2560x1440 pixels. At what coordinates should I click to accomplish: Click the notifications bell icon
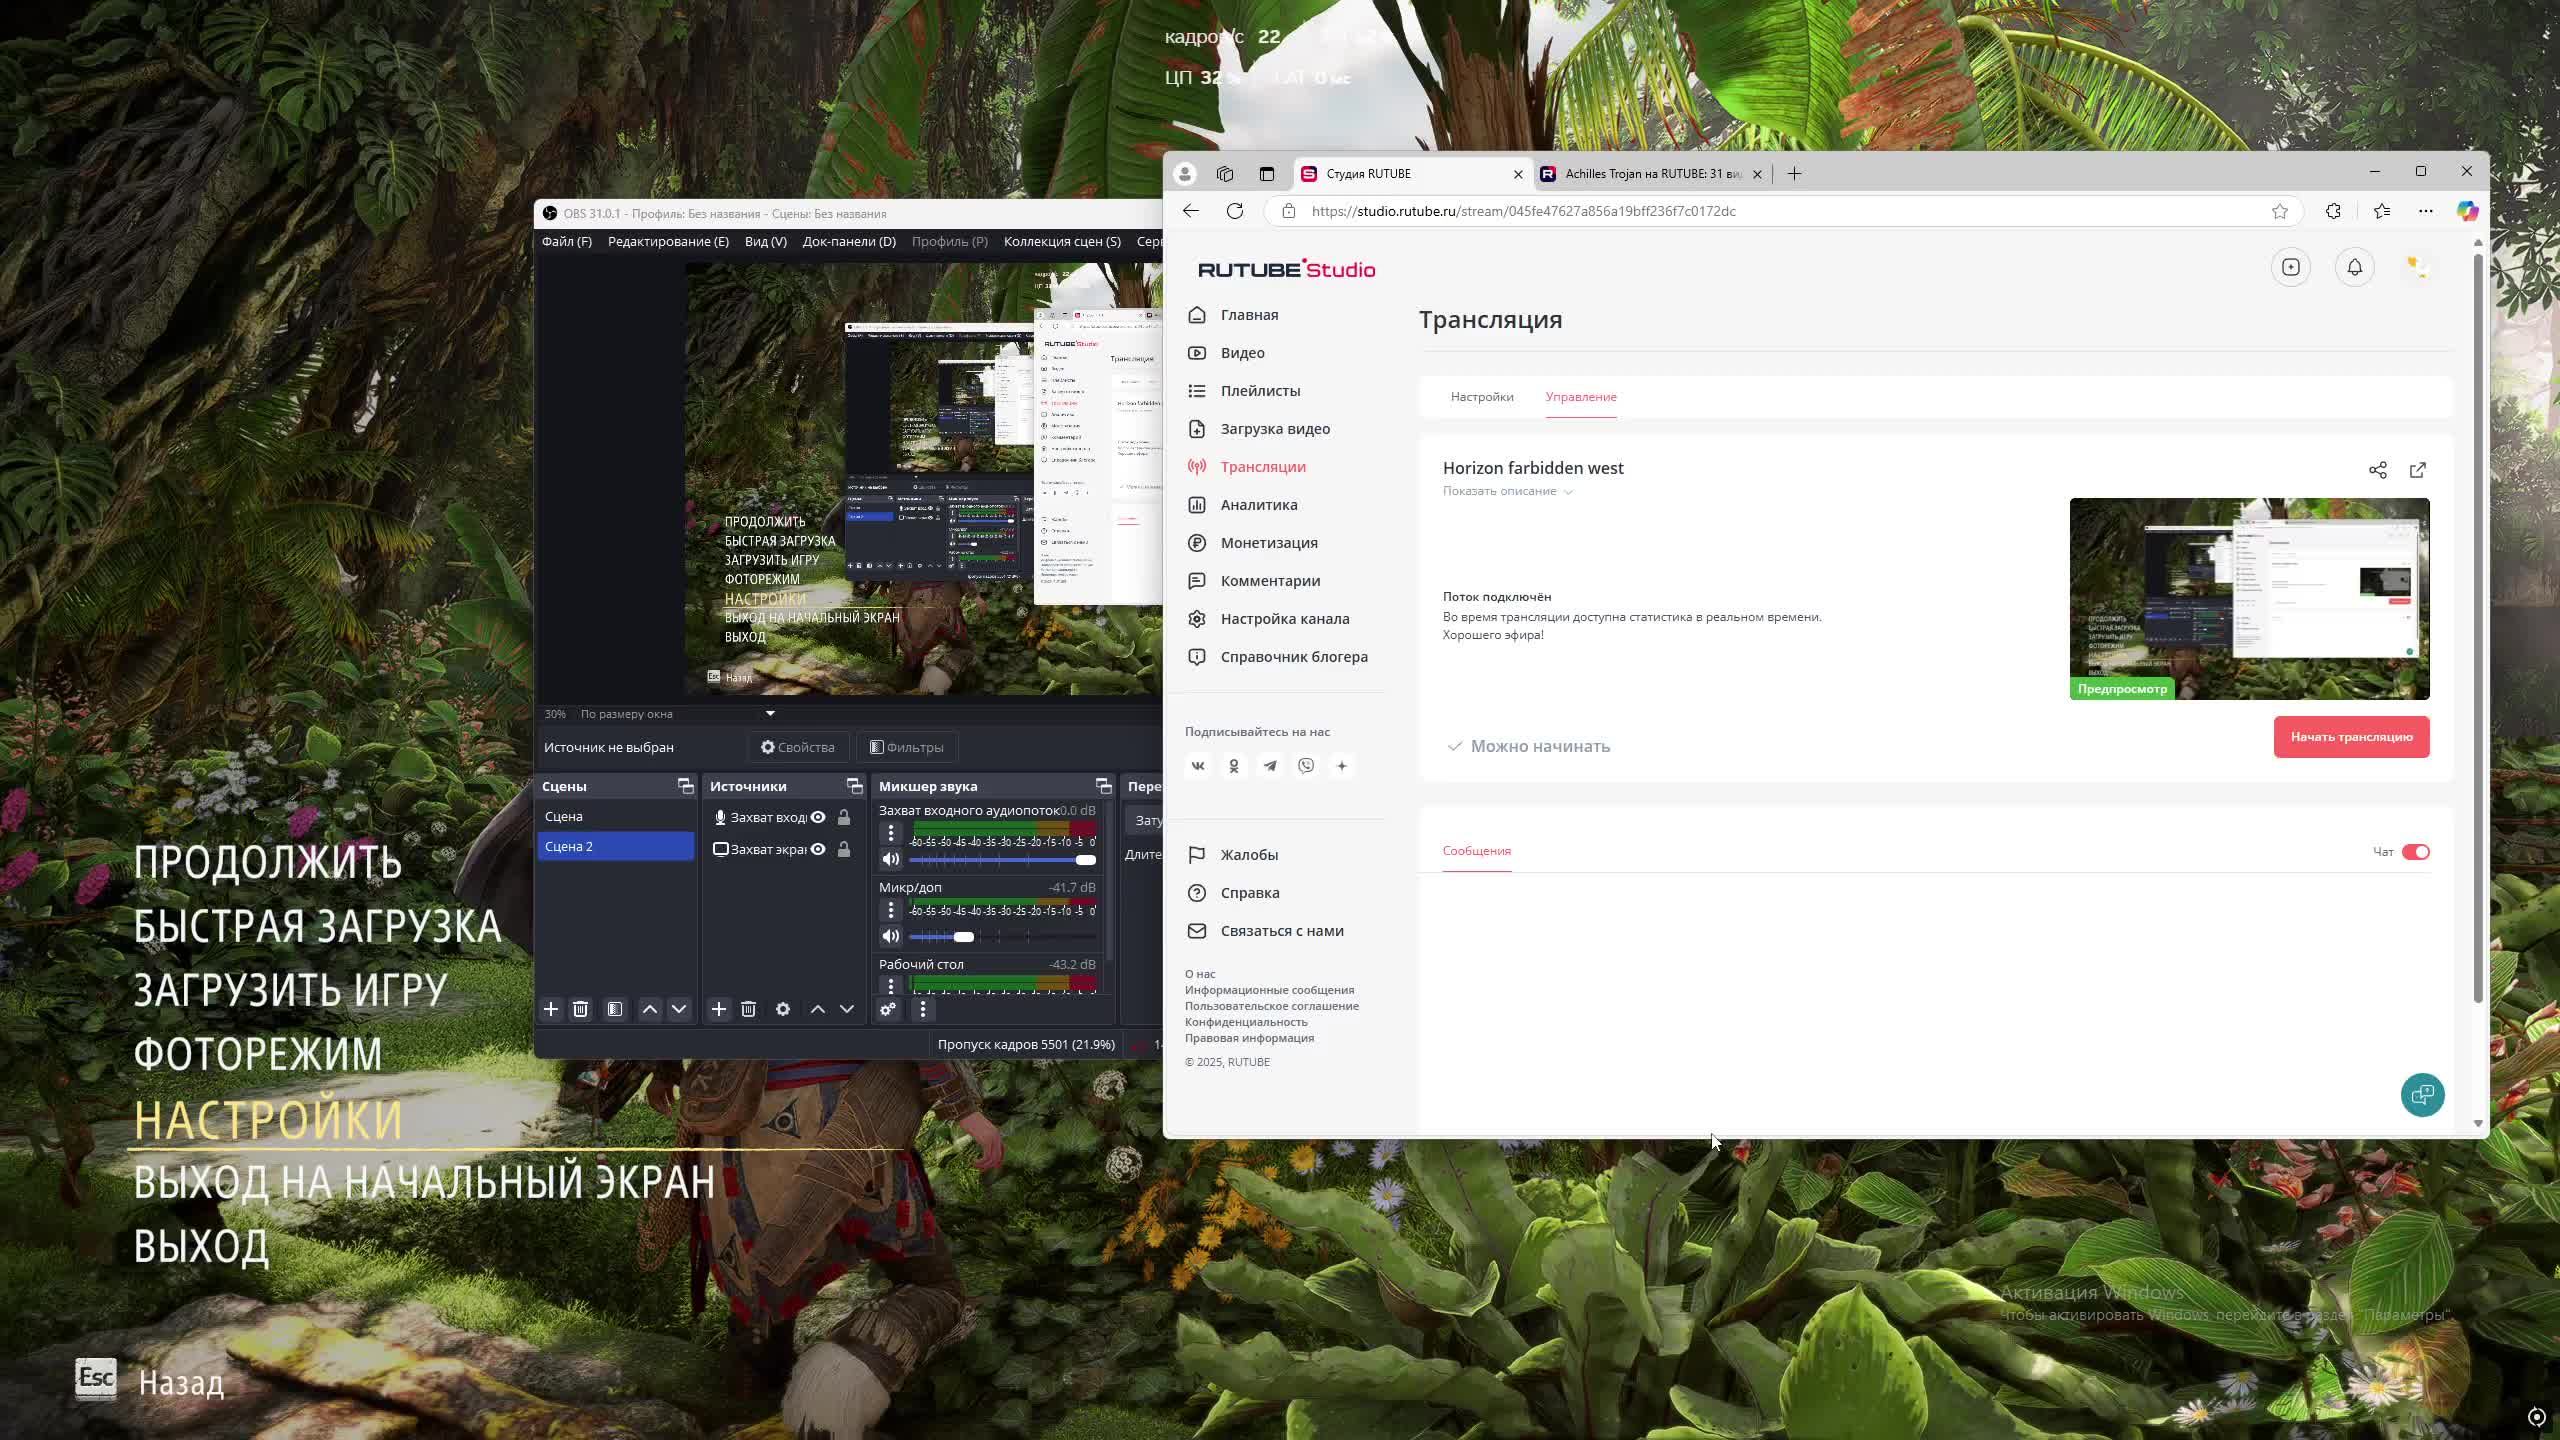click(x=2354, y=267)
